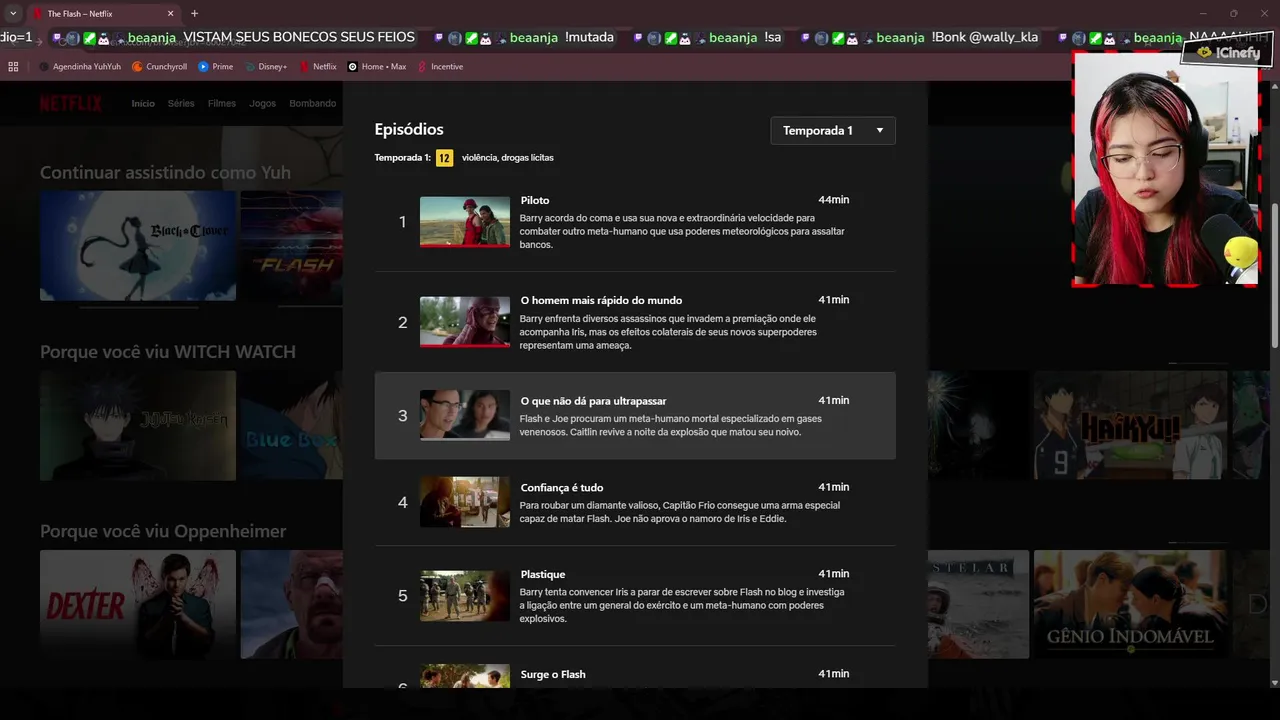Open the Dexter card
The image size is (1280, 720).
[x=138, y=604]
